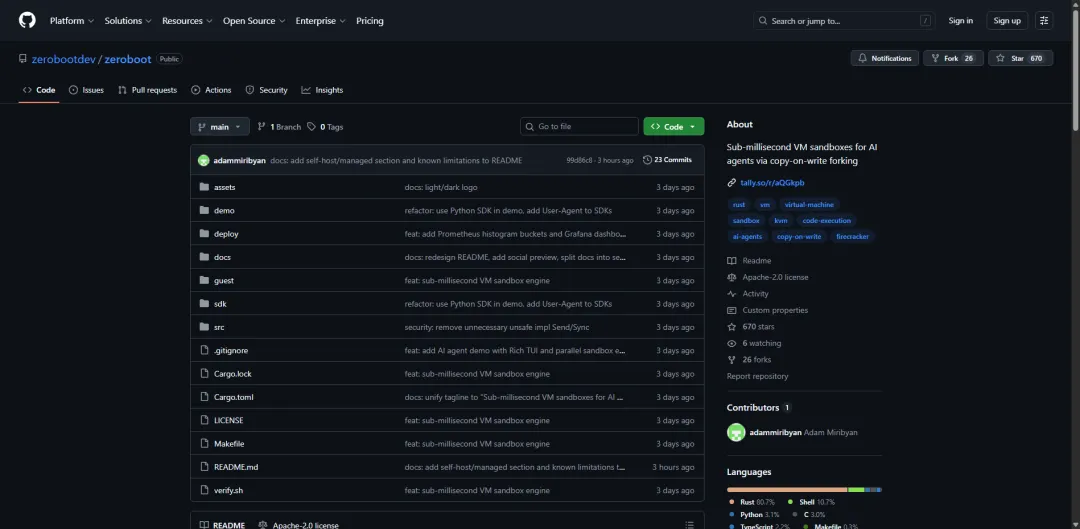This screenshot has height=529, width=1080.
Task: Expand the Open Source menu
Action: 253,21
